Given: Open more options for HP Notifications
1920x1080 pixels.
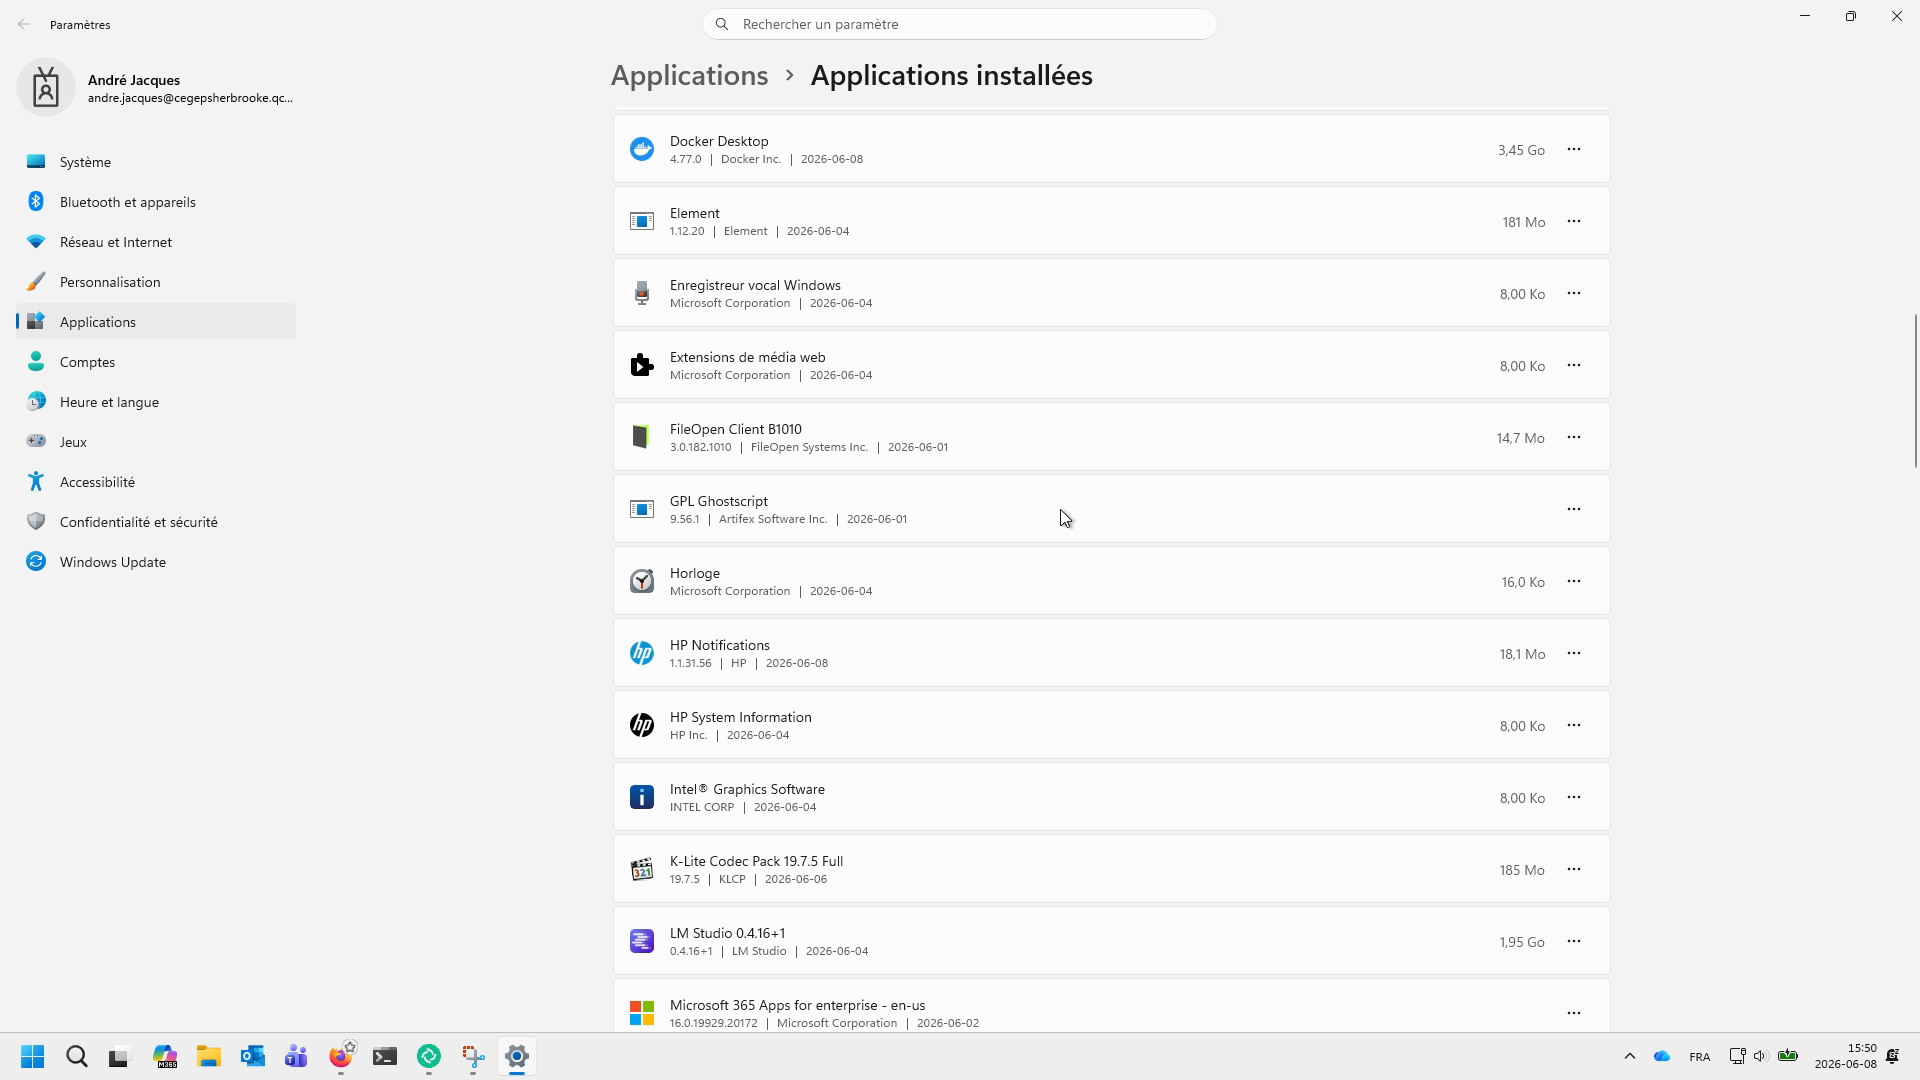Looking at the screenshot, I should (x=1574, y=653).
